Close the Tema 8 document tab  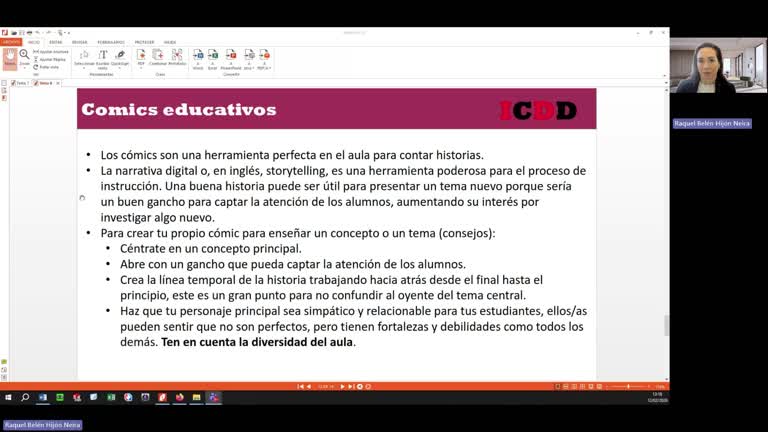pos(58,83)
